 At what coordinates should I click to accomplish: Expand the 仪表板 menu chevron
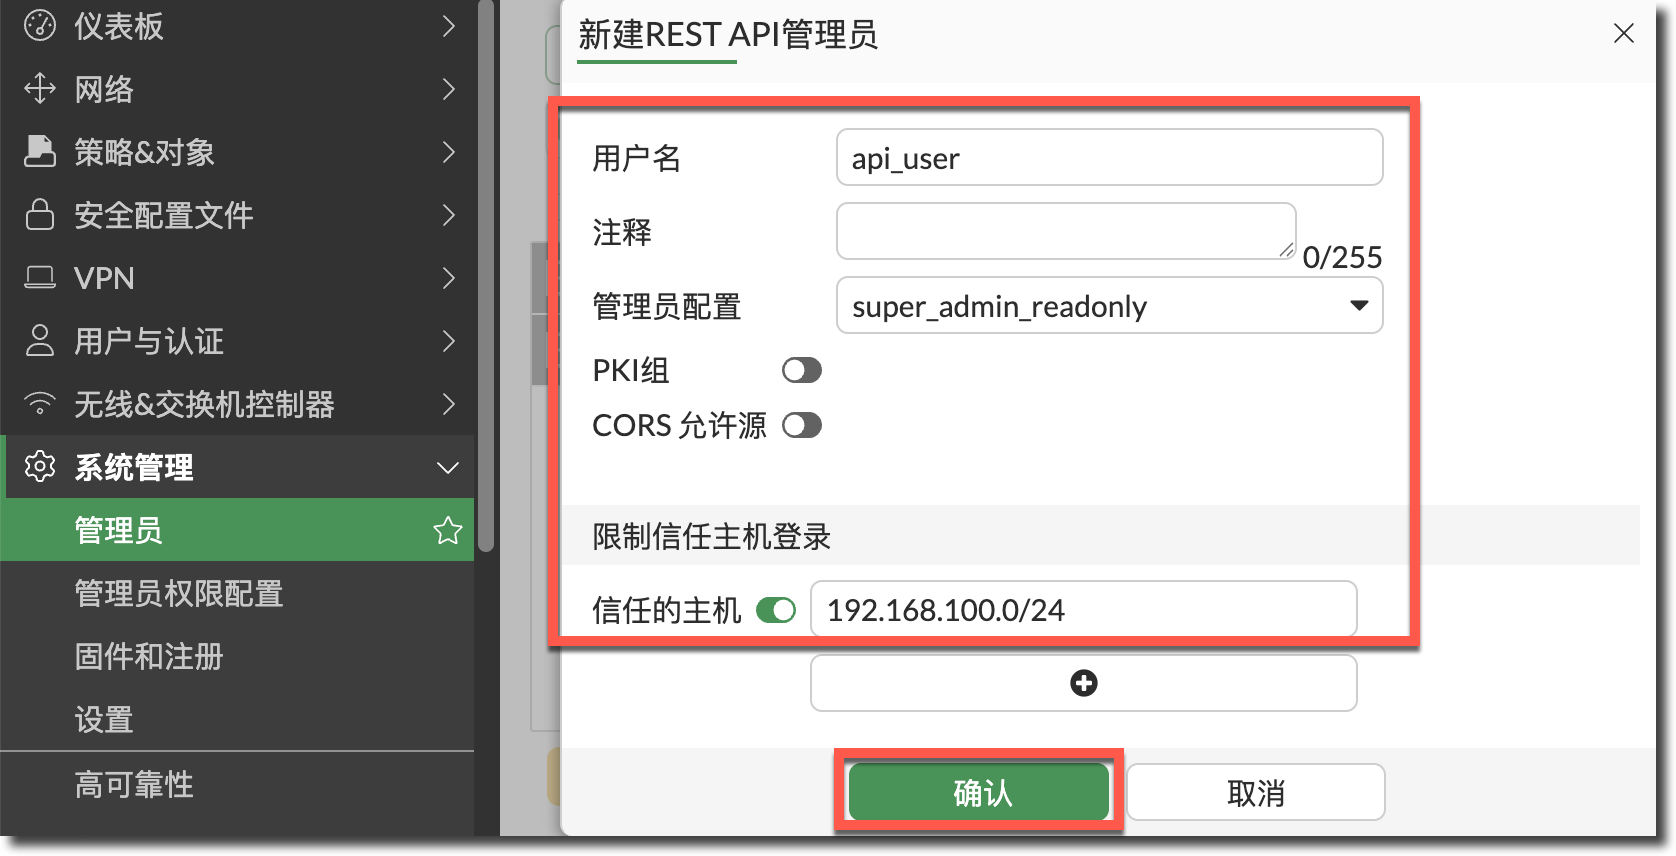click(x=448, y=26)
